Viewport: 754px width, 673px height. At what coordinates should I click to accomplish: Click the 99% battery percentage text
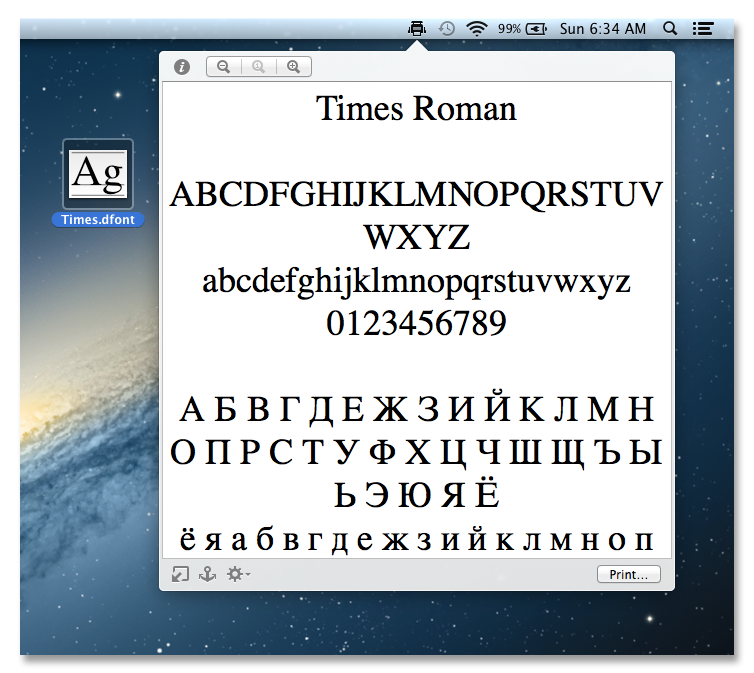pyautogui.click(x=509, y=29)
